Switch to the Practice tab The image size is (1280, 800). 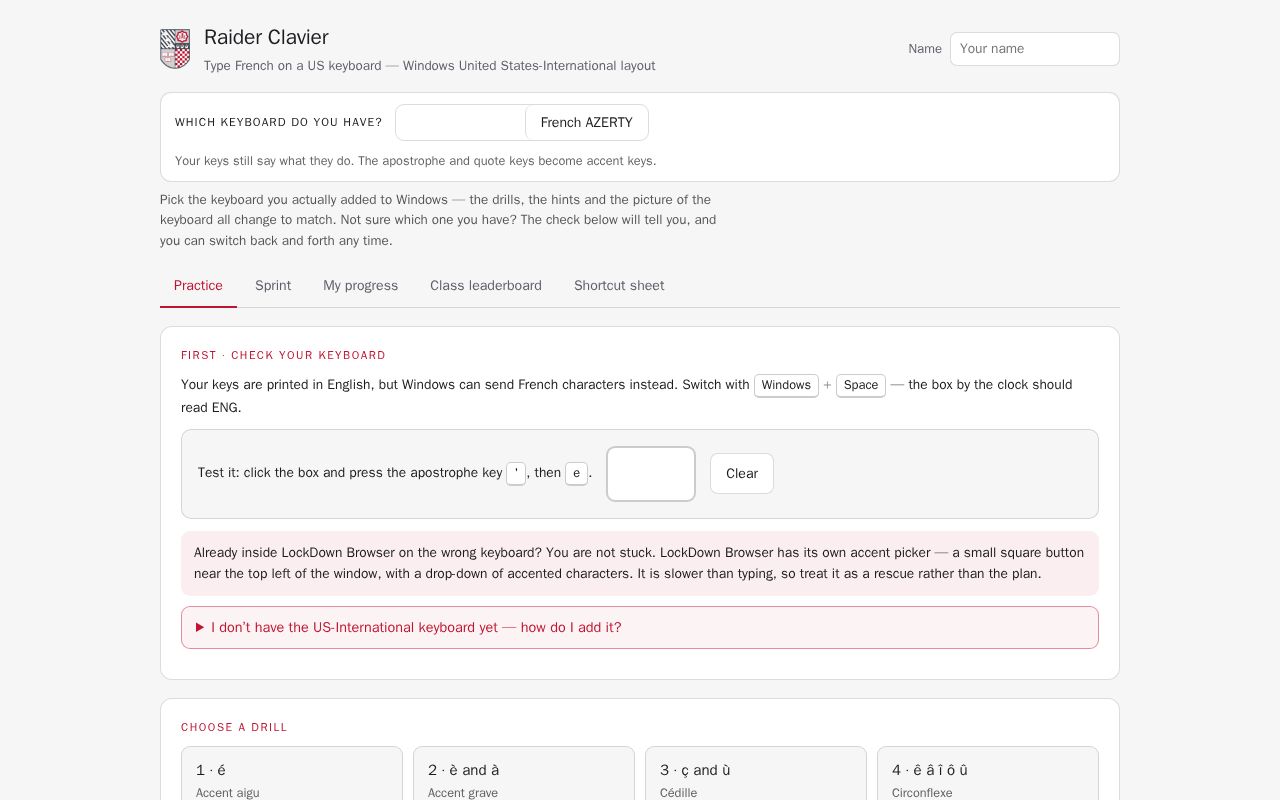198,286
